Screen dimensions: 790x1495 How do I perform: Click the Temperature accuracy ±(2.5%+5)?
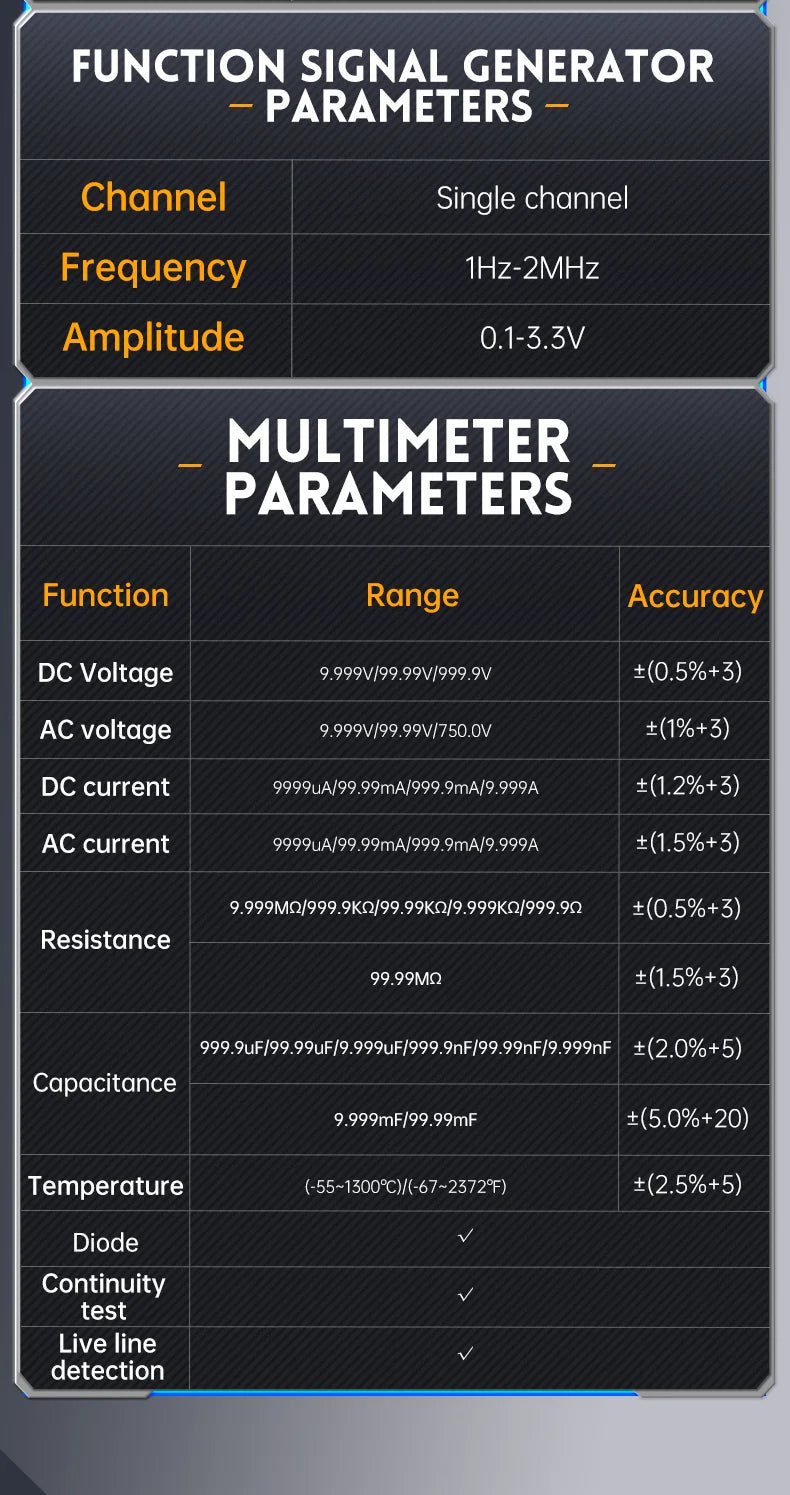(688, 1185)
